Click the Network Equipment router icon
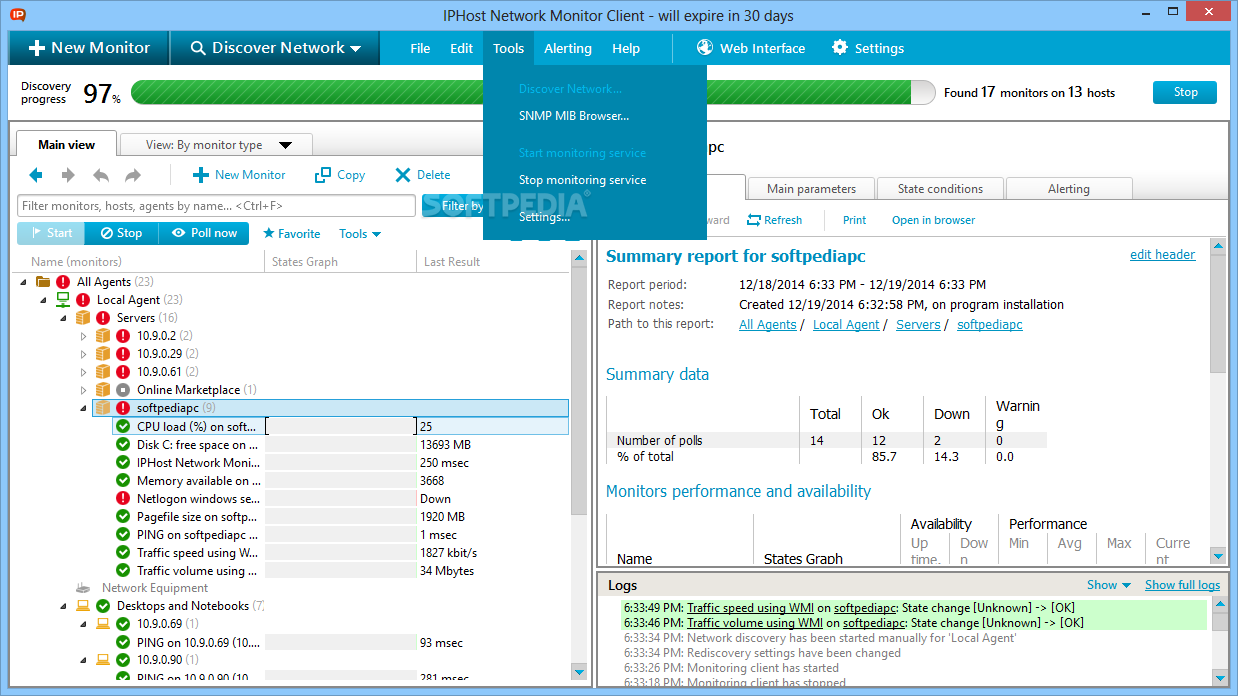Image resolution: width=1238 pixels, height=696 pixels. point(84,588)
